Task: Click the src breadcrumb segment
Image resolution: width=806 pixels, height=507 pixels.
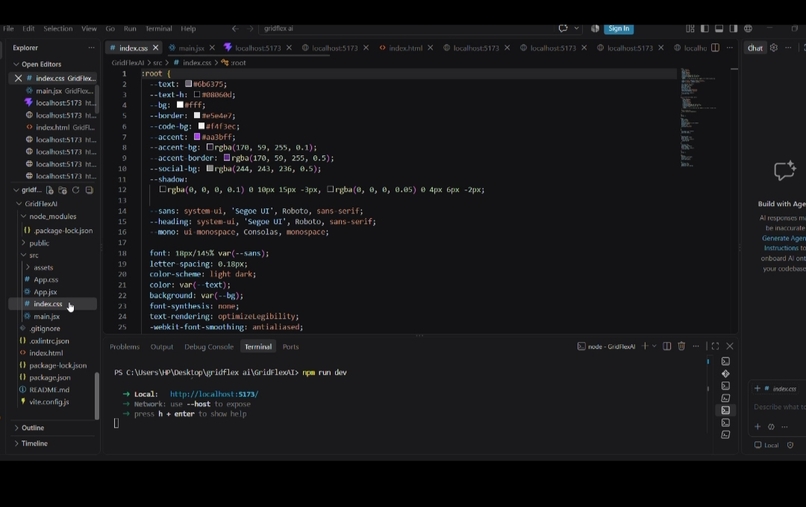Action: coord(157,63)
